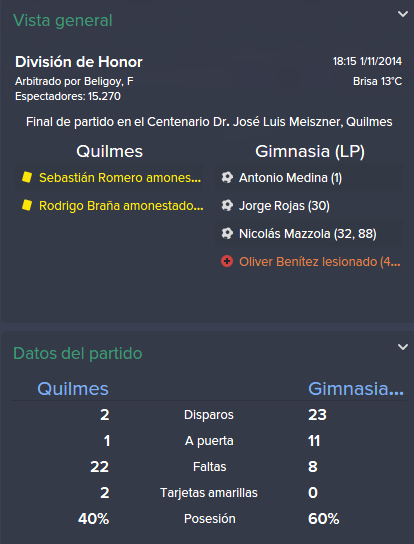
Task: Click Sebastián Romero's yellow card icon
Action: point(27,177)
